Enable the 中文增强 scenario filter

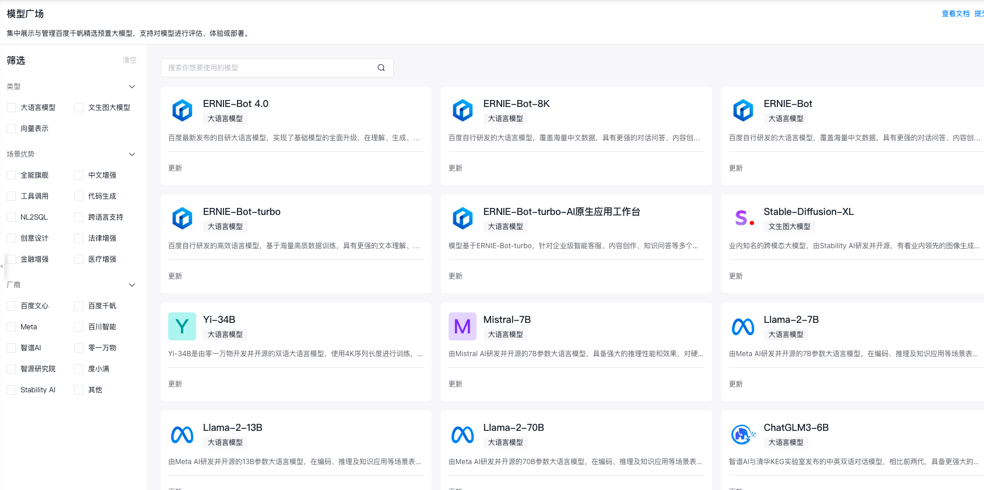point(79,175)
